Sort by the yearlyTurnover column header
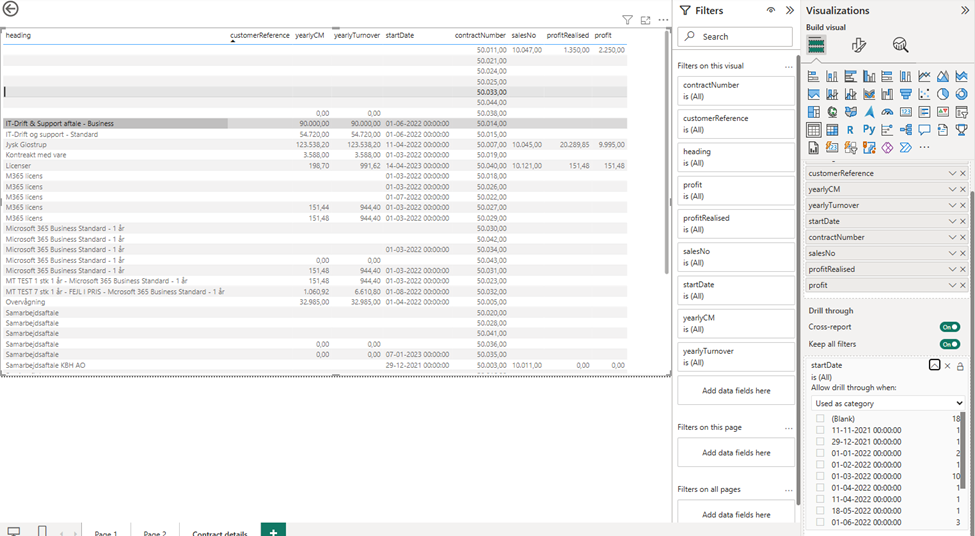 (356, 35)
